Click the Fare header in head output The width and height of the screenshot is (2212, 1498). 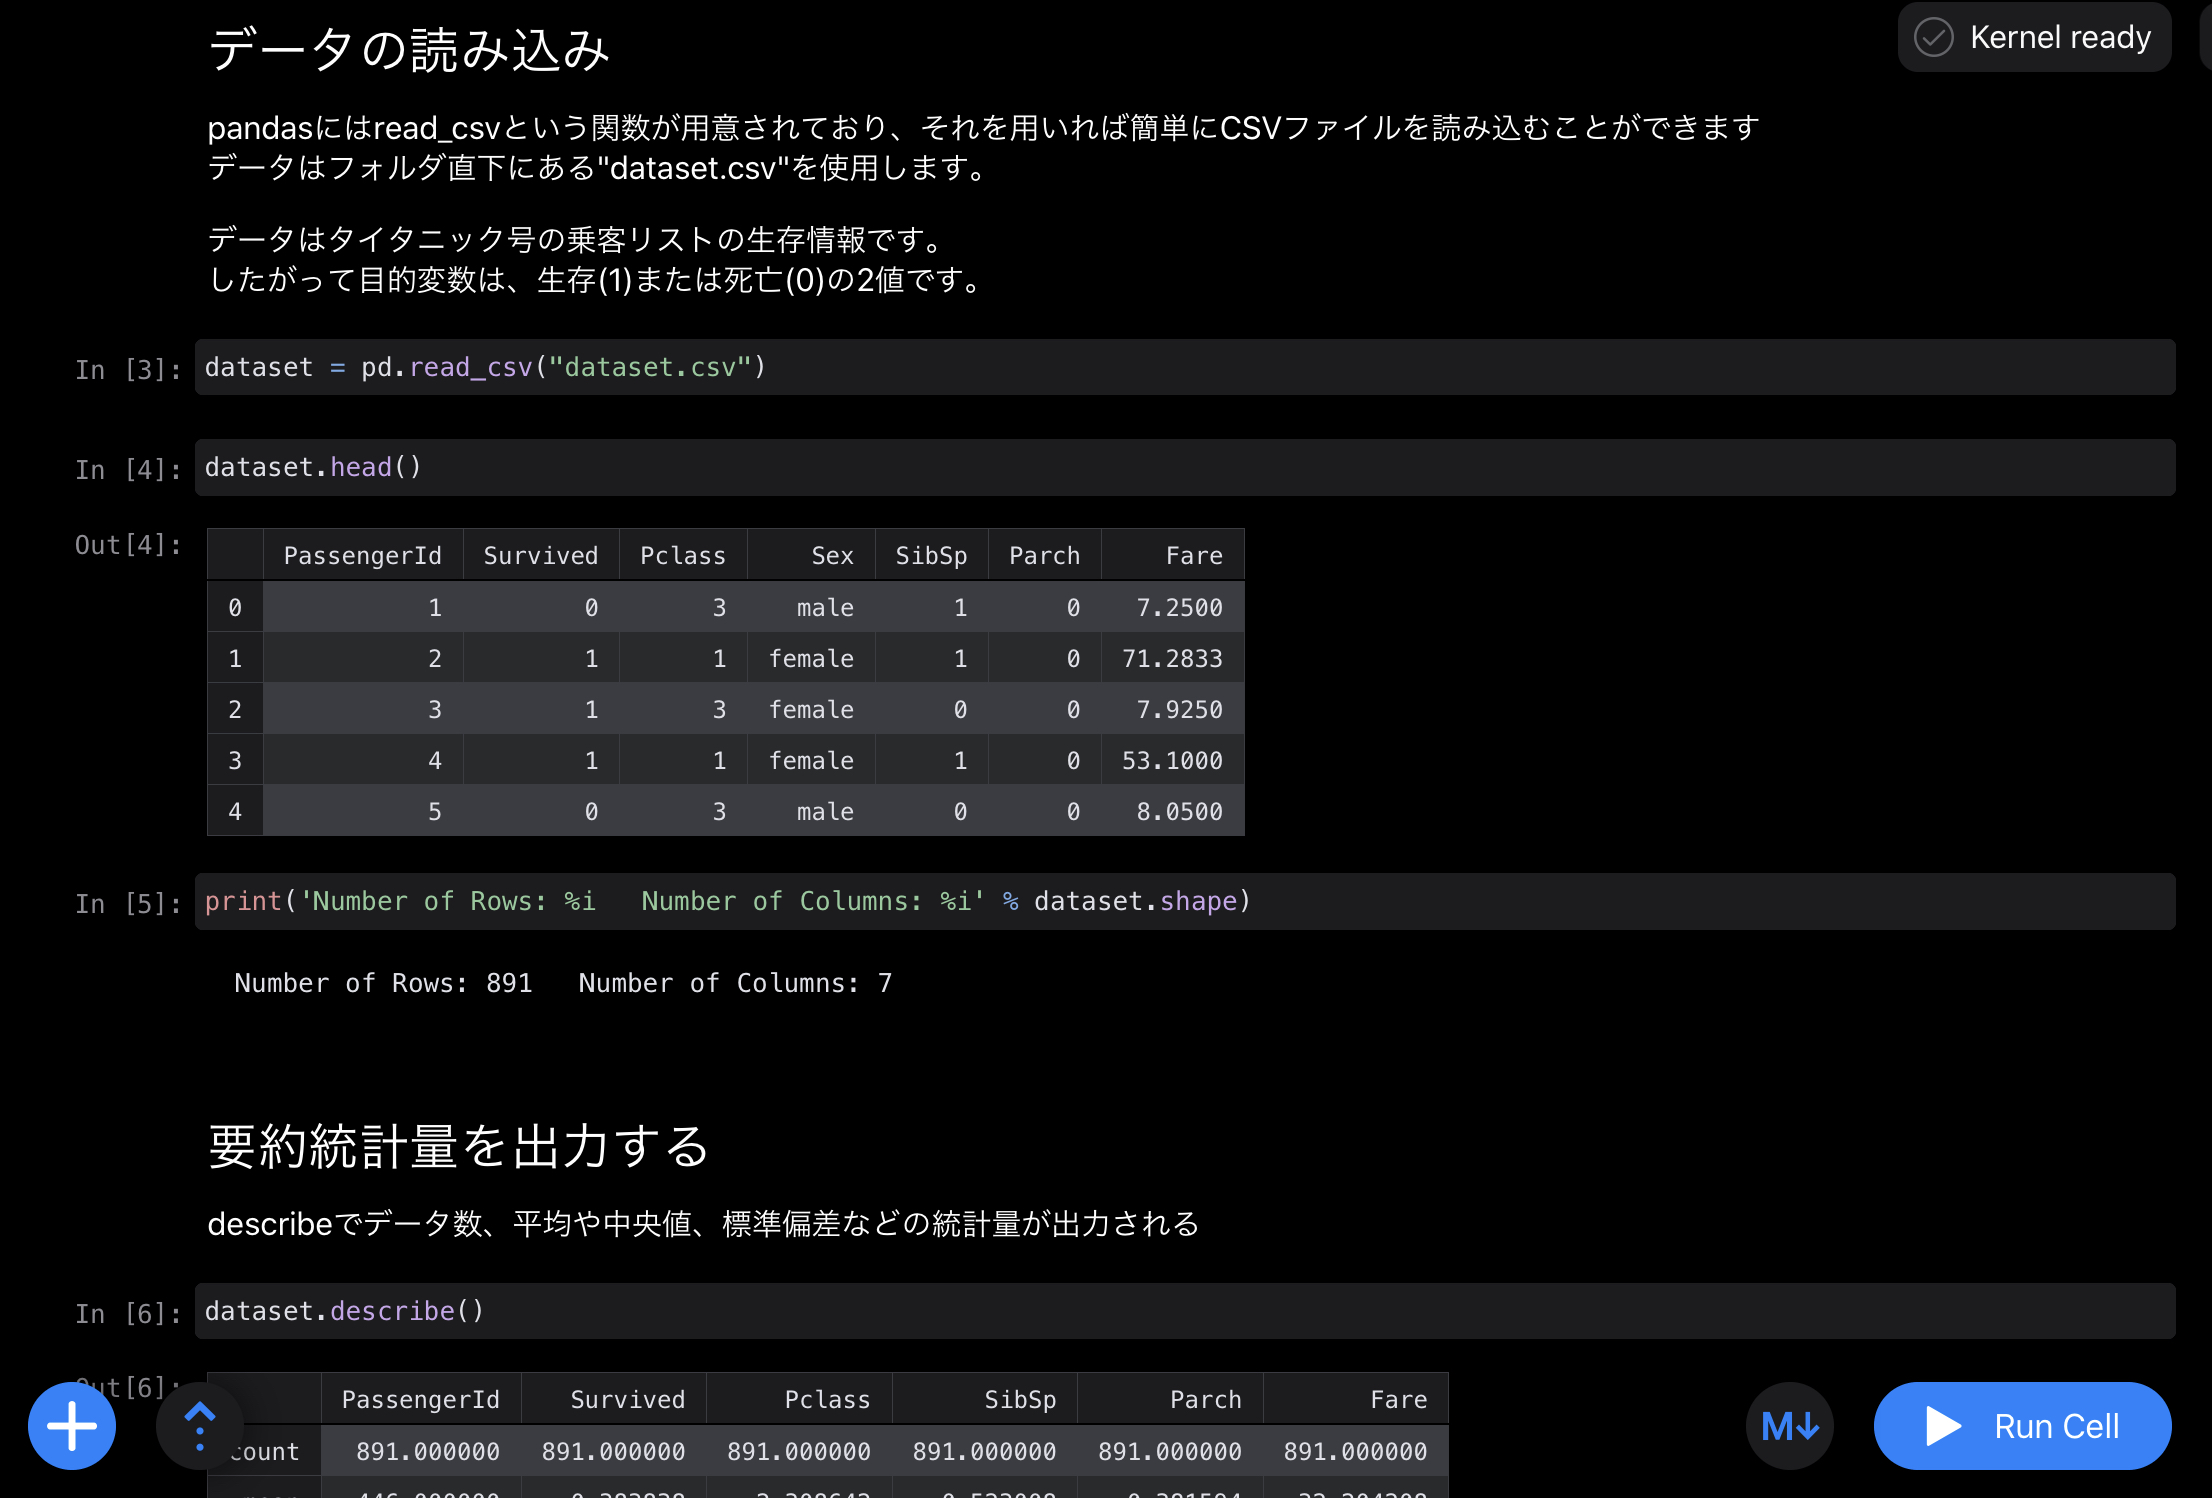[x=1193, y=556]
